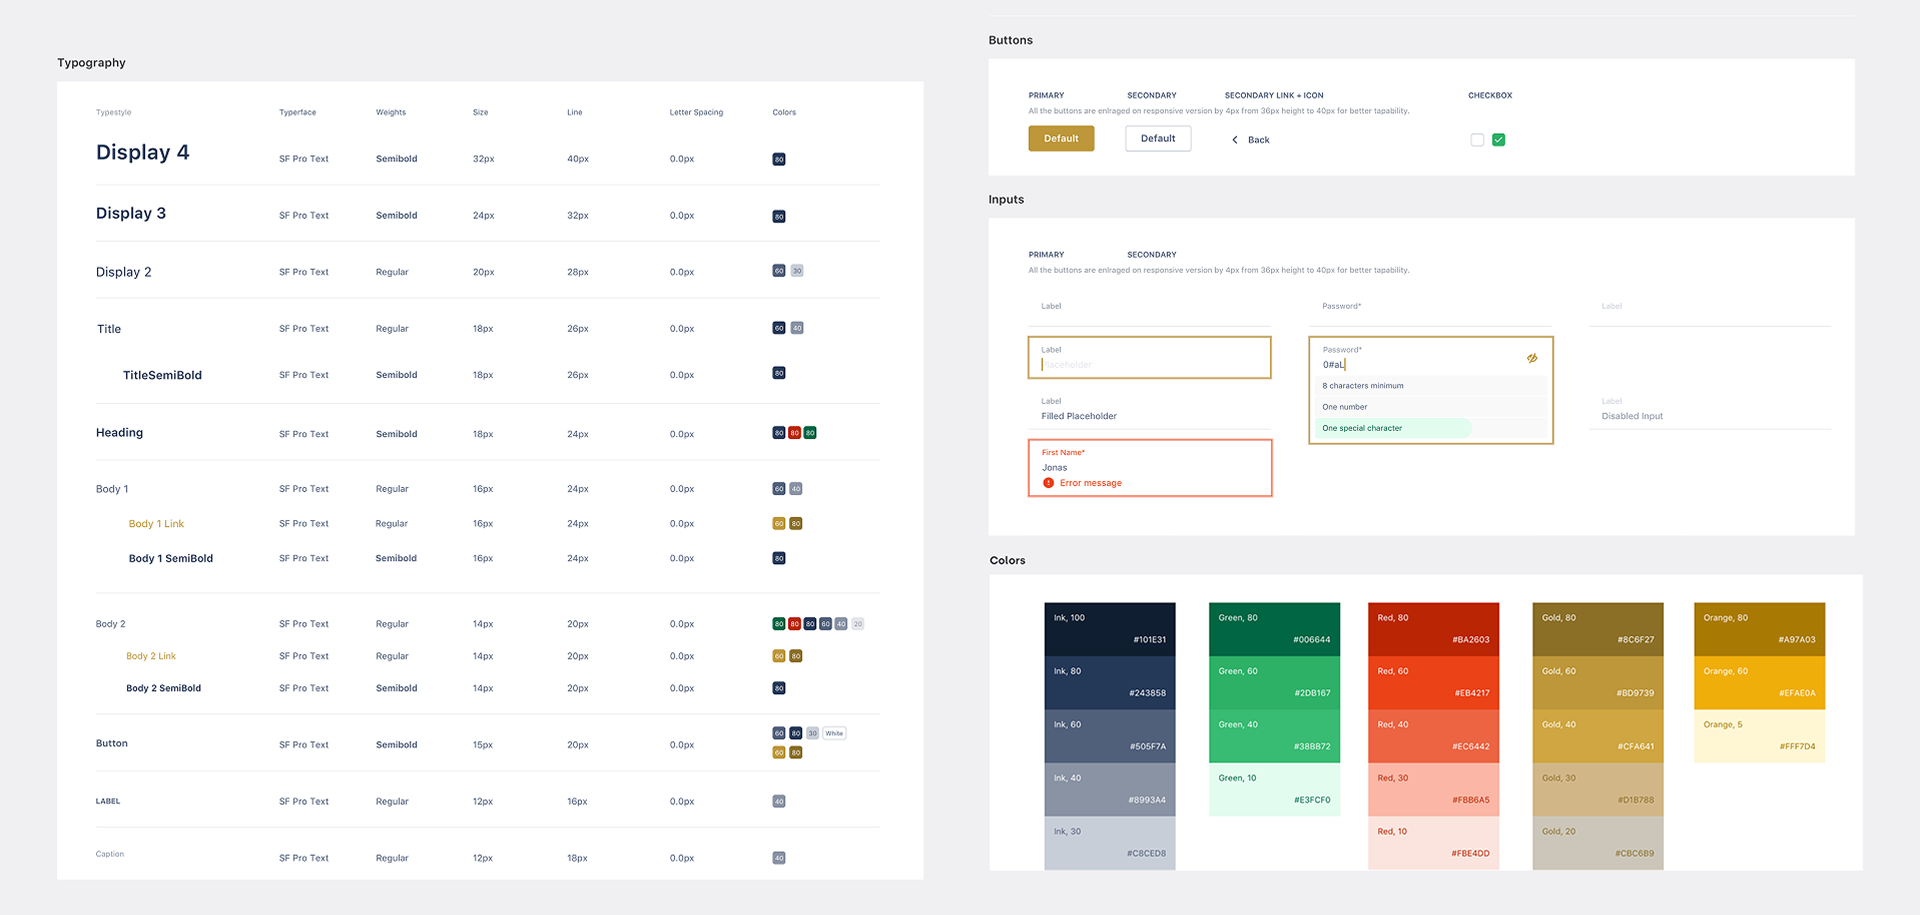Select the Ink, 100 #101E31 swatch

coord(1109,629)
